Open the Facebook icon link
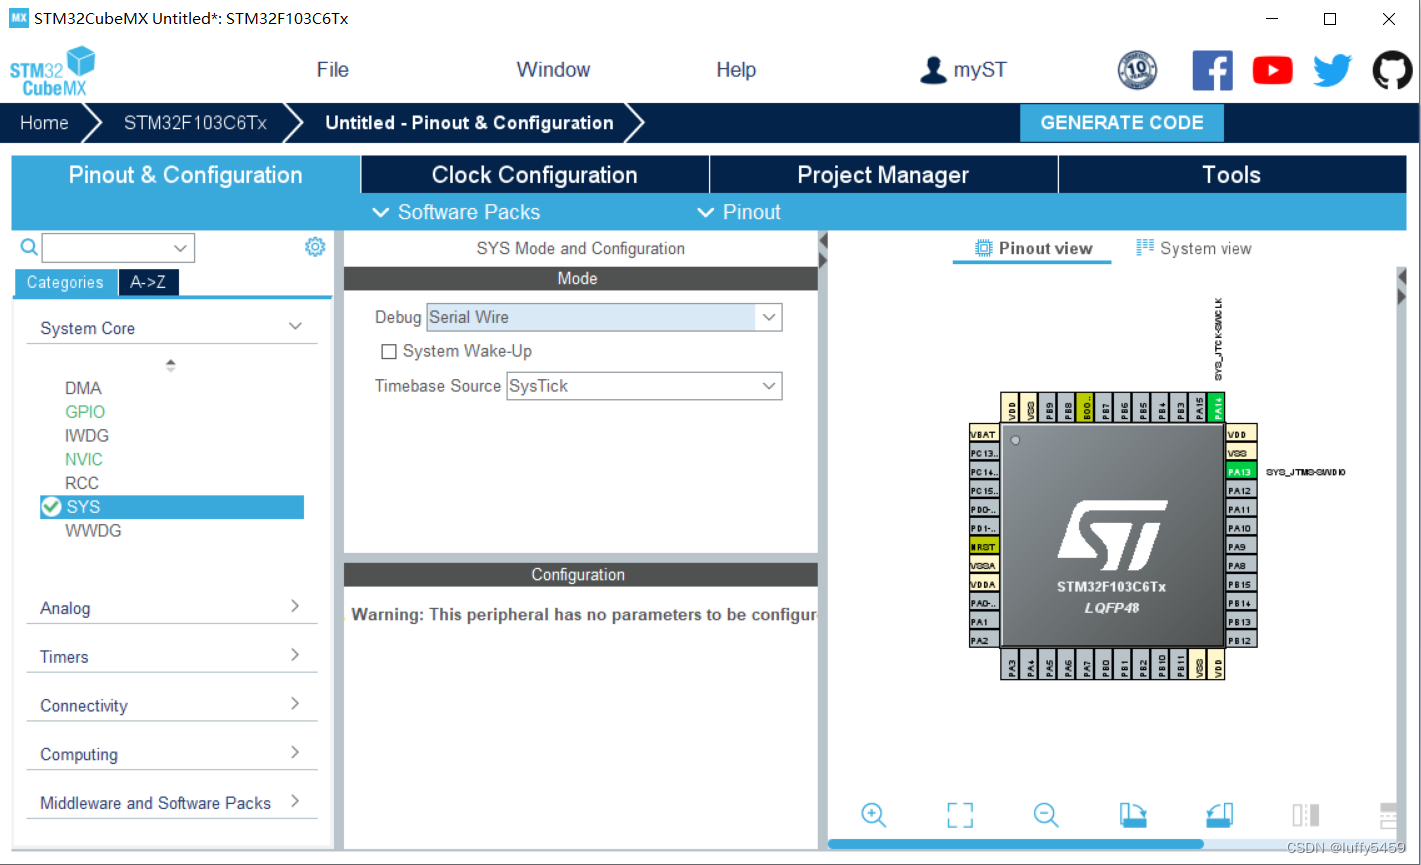1421x865 pixels. 1212,70
